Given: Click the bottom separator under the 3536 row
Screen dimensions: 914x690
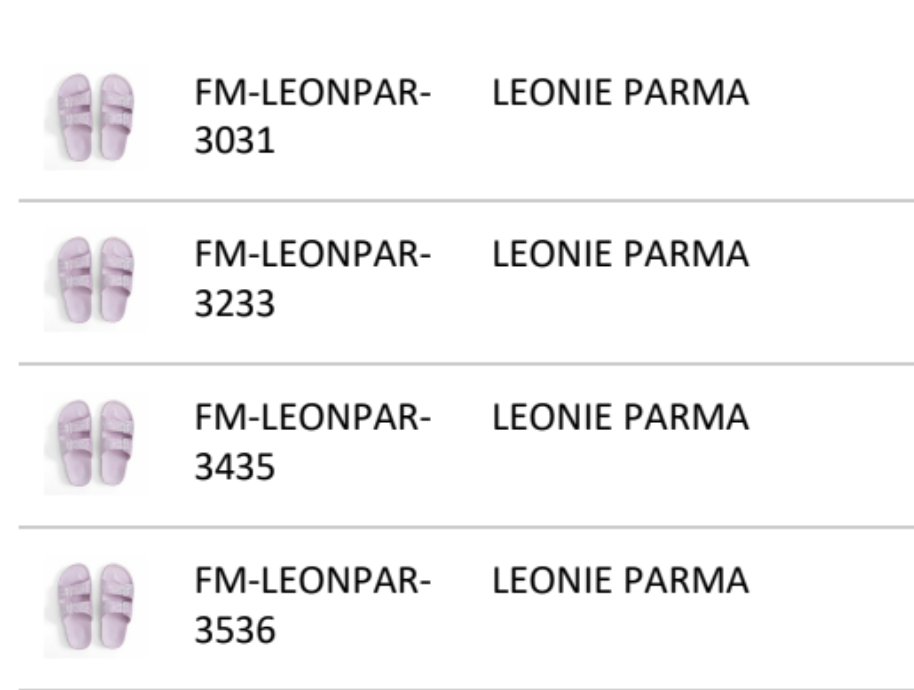Looking at the screenshot, I should point(466,689).
